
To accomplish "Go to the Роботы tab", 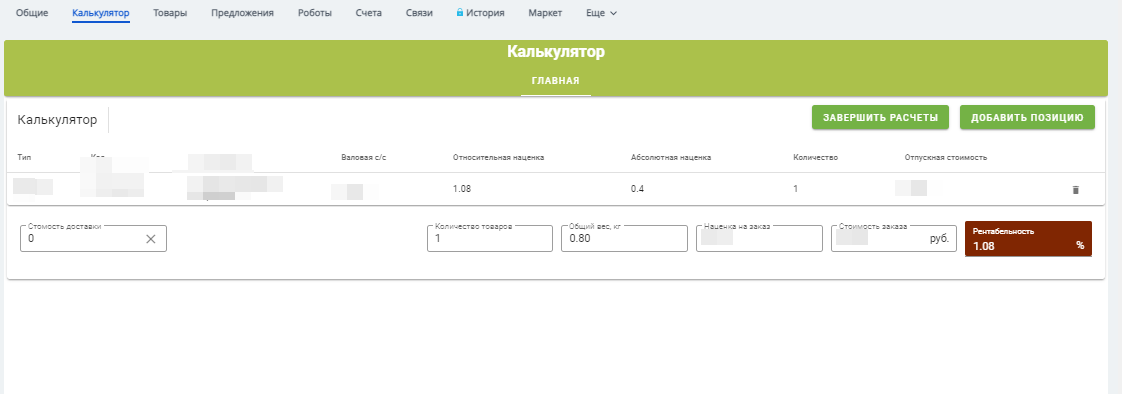I will click(x=315, y=13).
